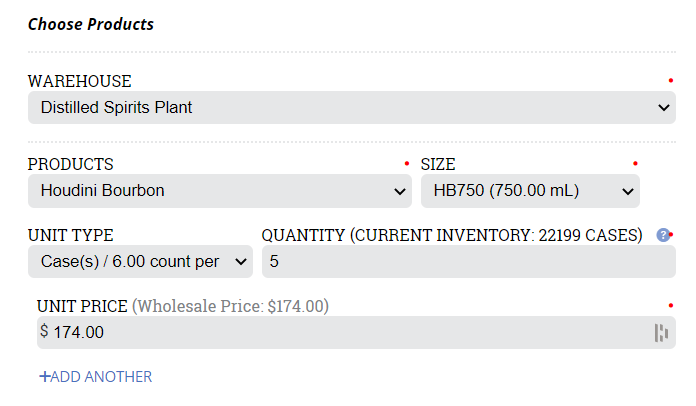Screen dimensions: 696x406
Task: Click the Wholesale Price $174.00 hint text
Action: (x=230, y=306)
